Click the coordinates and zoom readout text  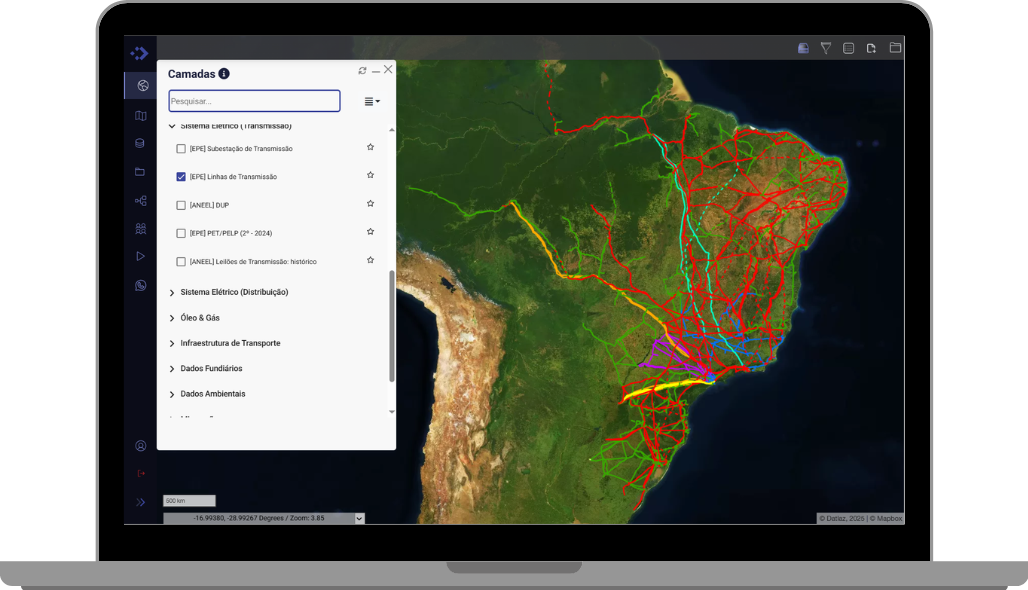coord(259,518)
